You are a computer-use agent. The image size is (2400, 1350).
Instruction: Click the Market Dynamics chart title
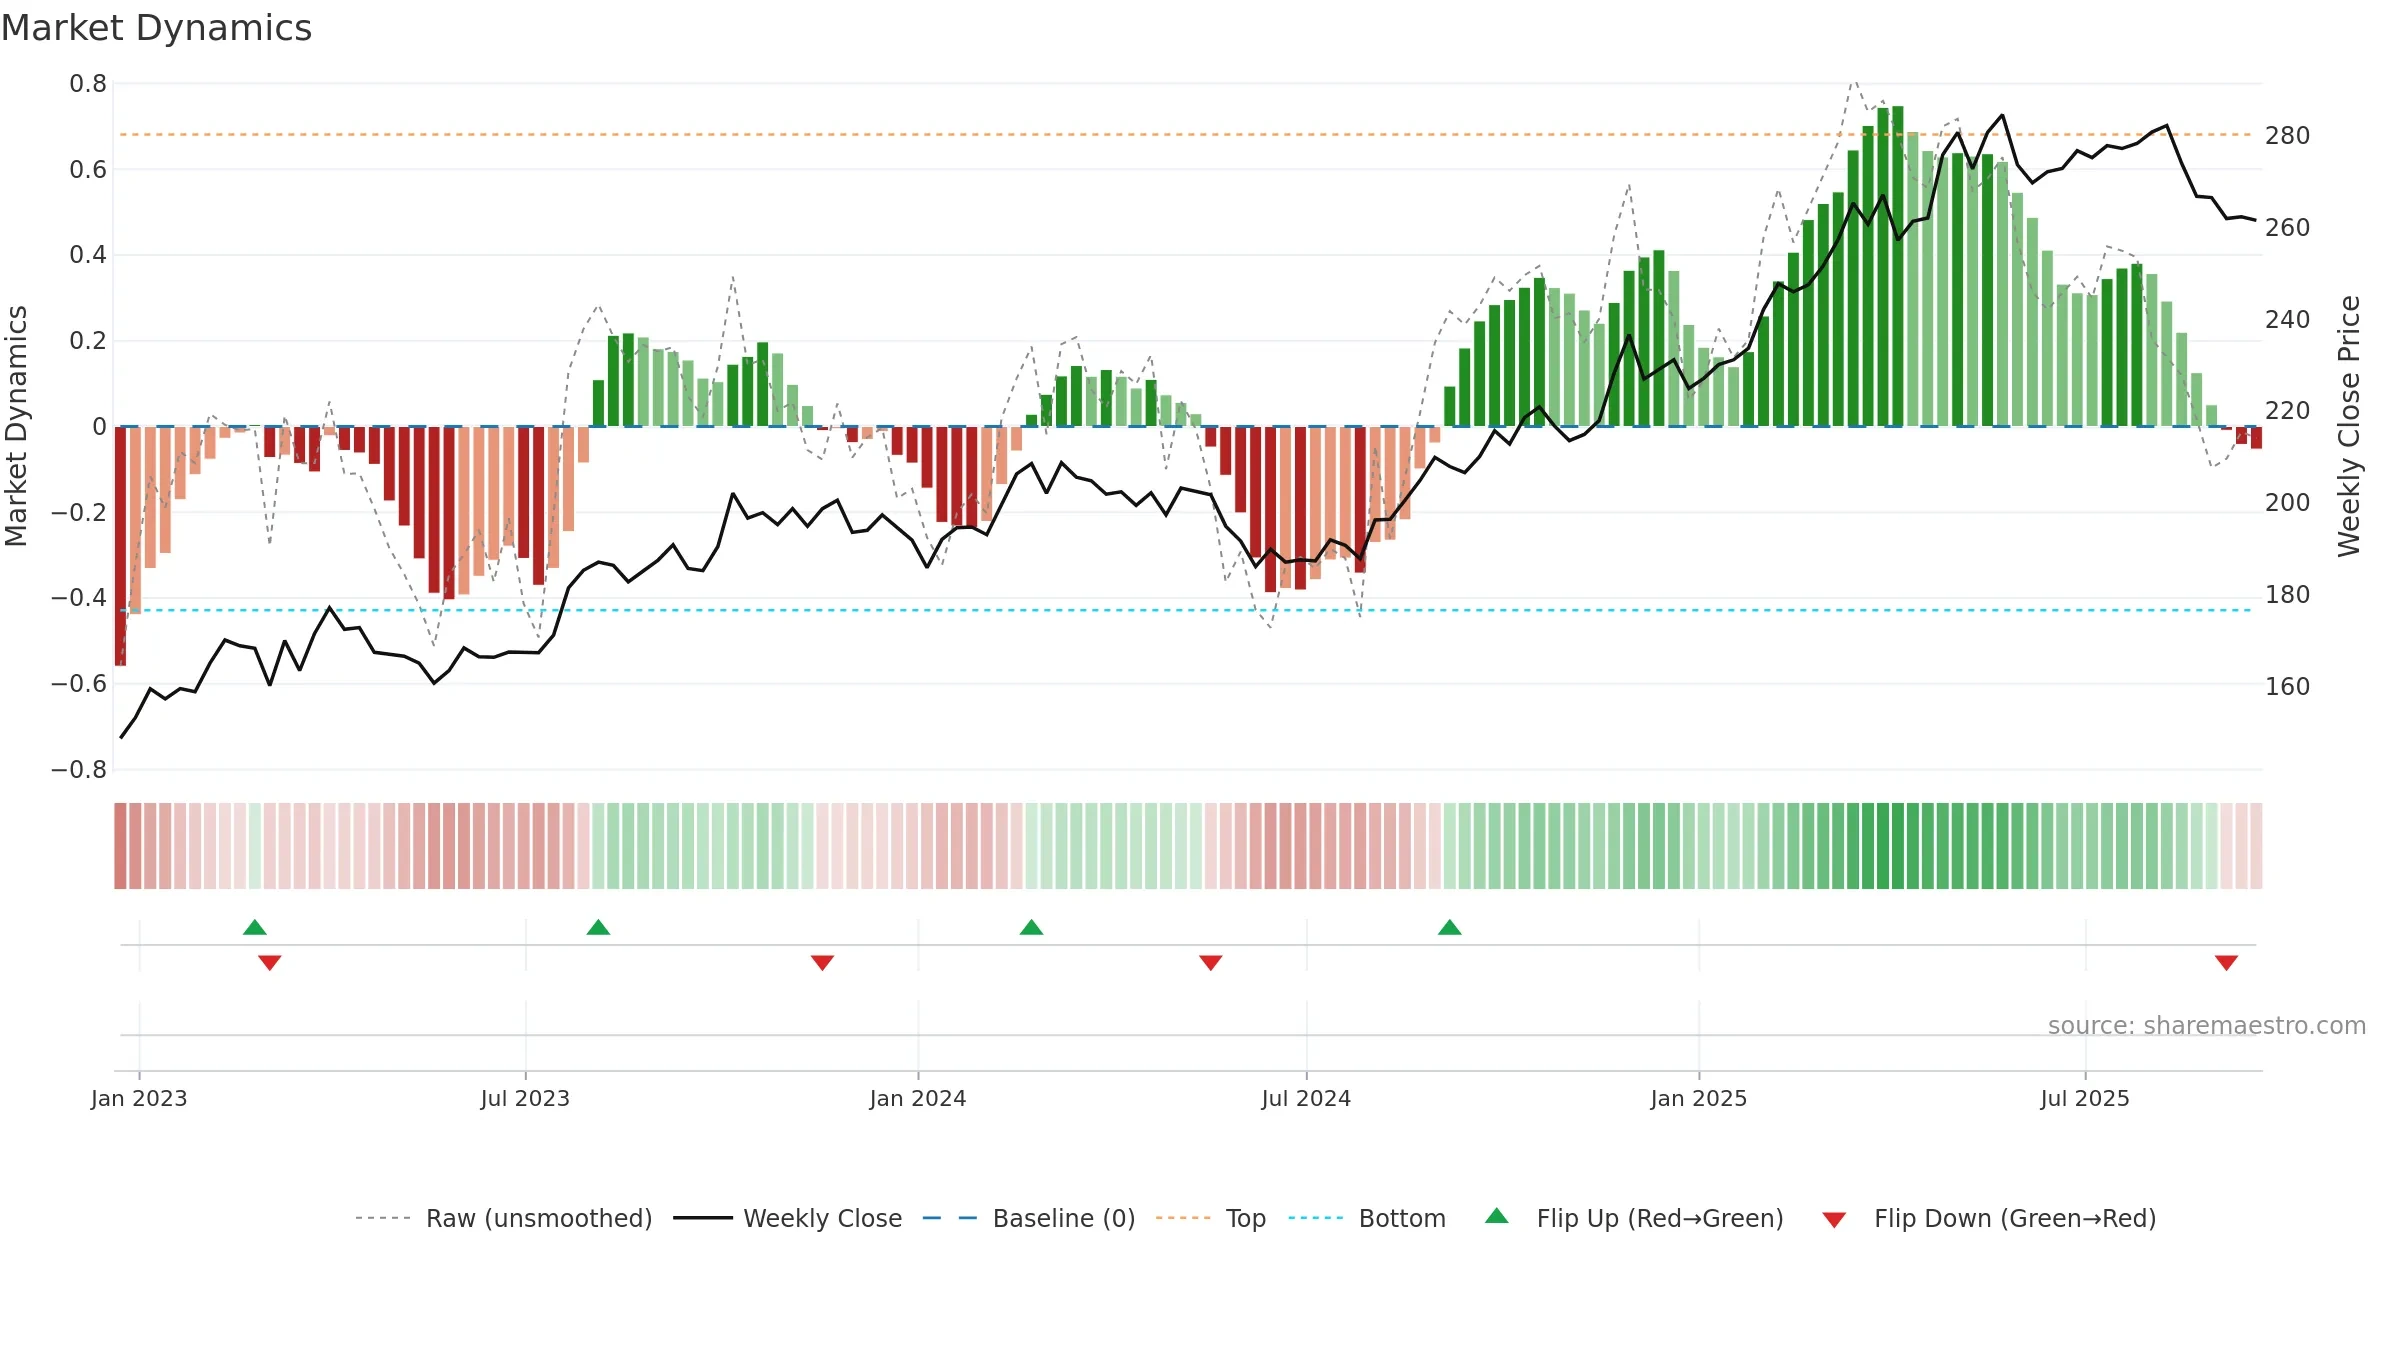(x=157, y=28)
